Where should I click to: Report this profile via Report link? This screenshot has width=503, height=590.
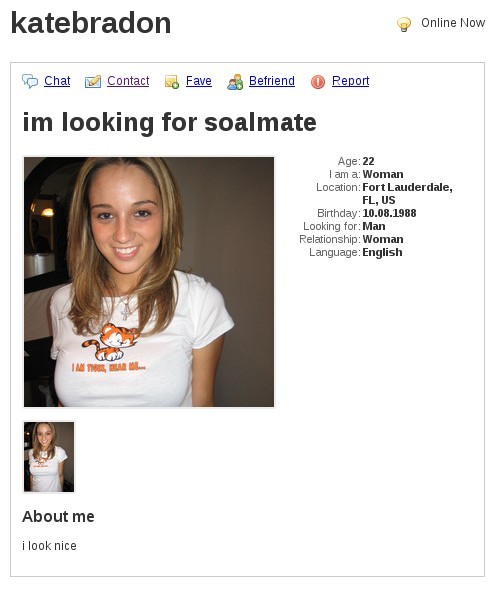tap(351, 81)
